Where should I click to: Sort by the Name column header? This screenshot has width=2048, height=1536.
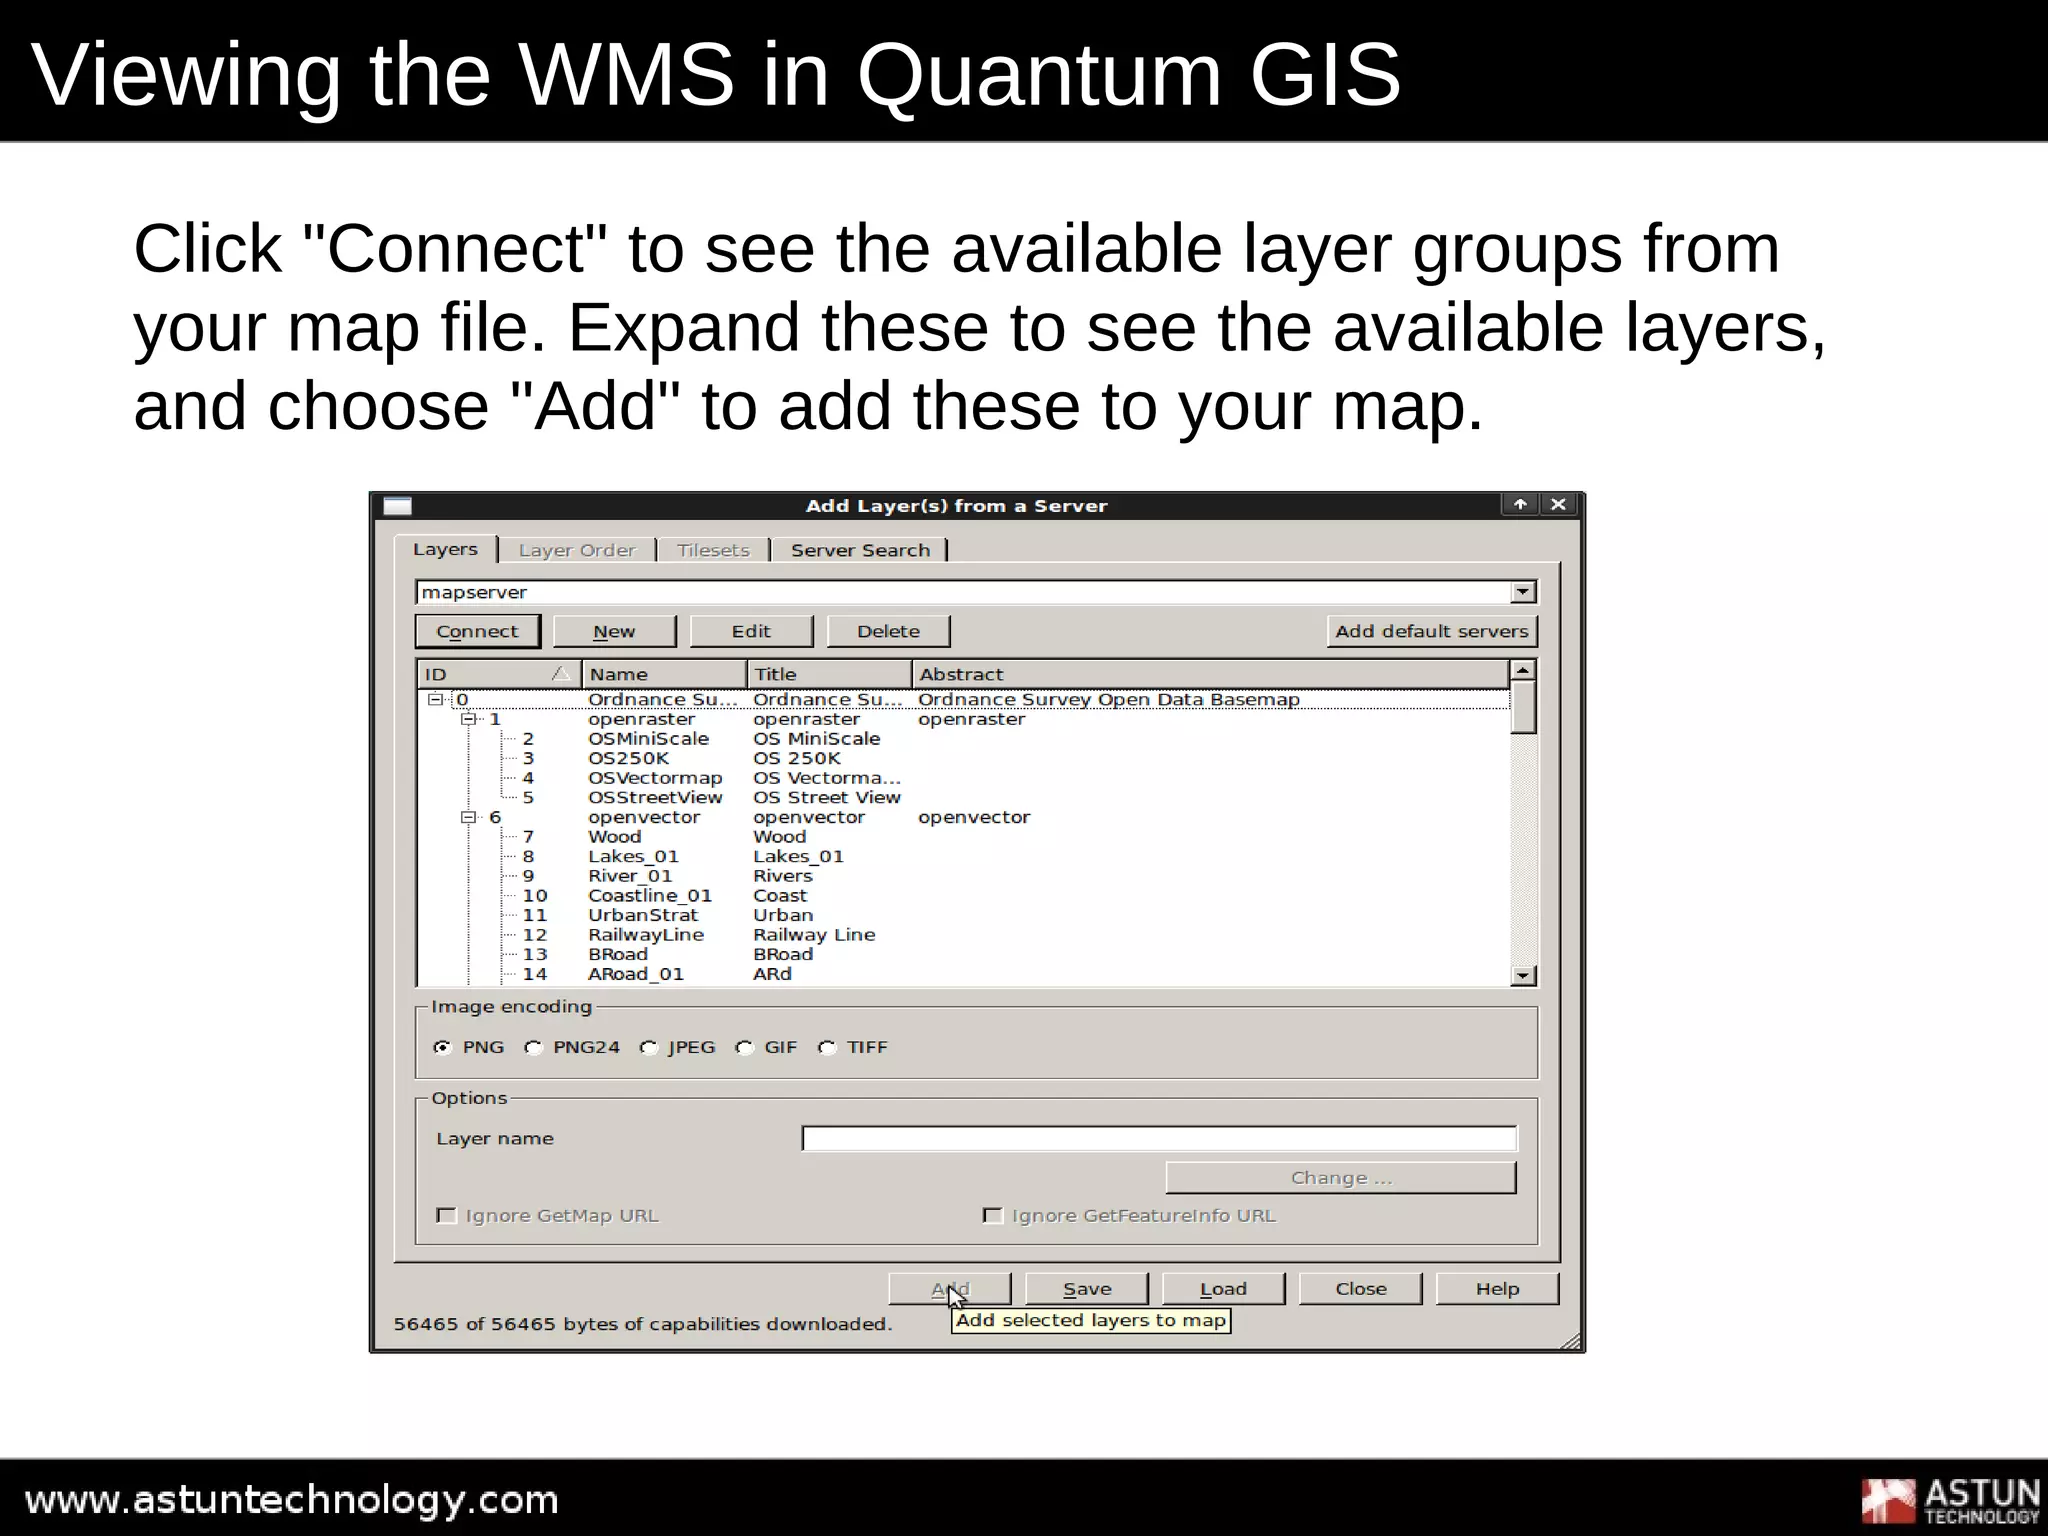[x=664, y=674]
